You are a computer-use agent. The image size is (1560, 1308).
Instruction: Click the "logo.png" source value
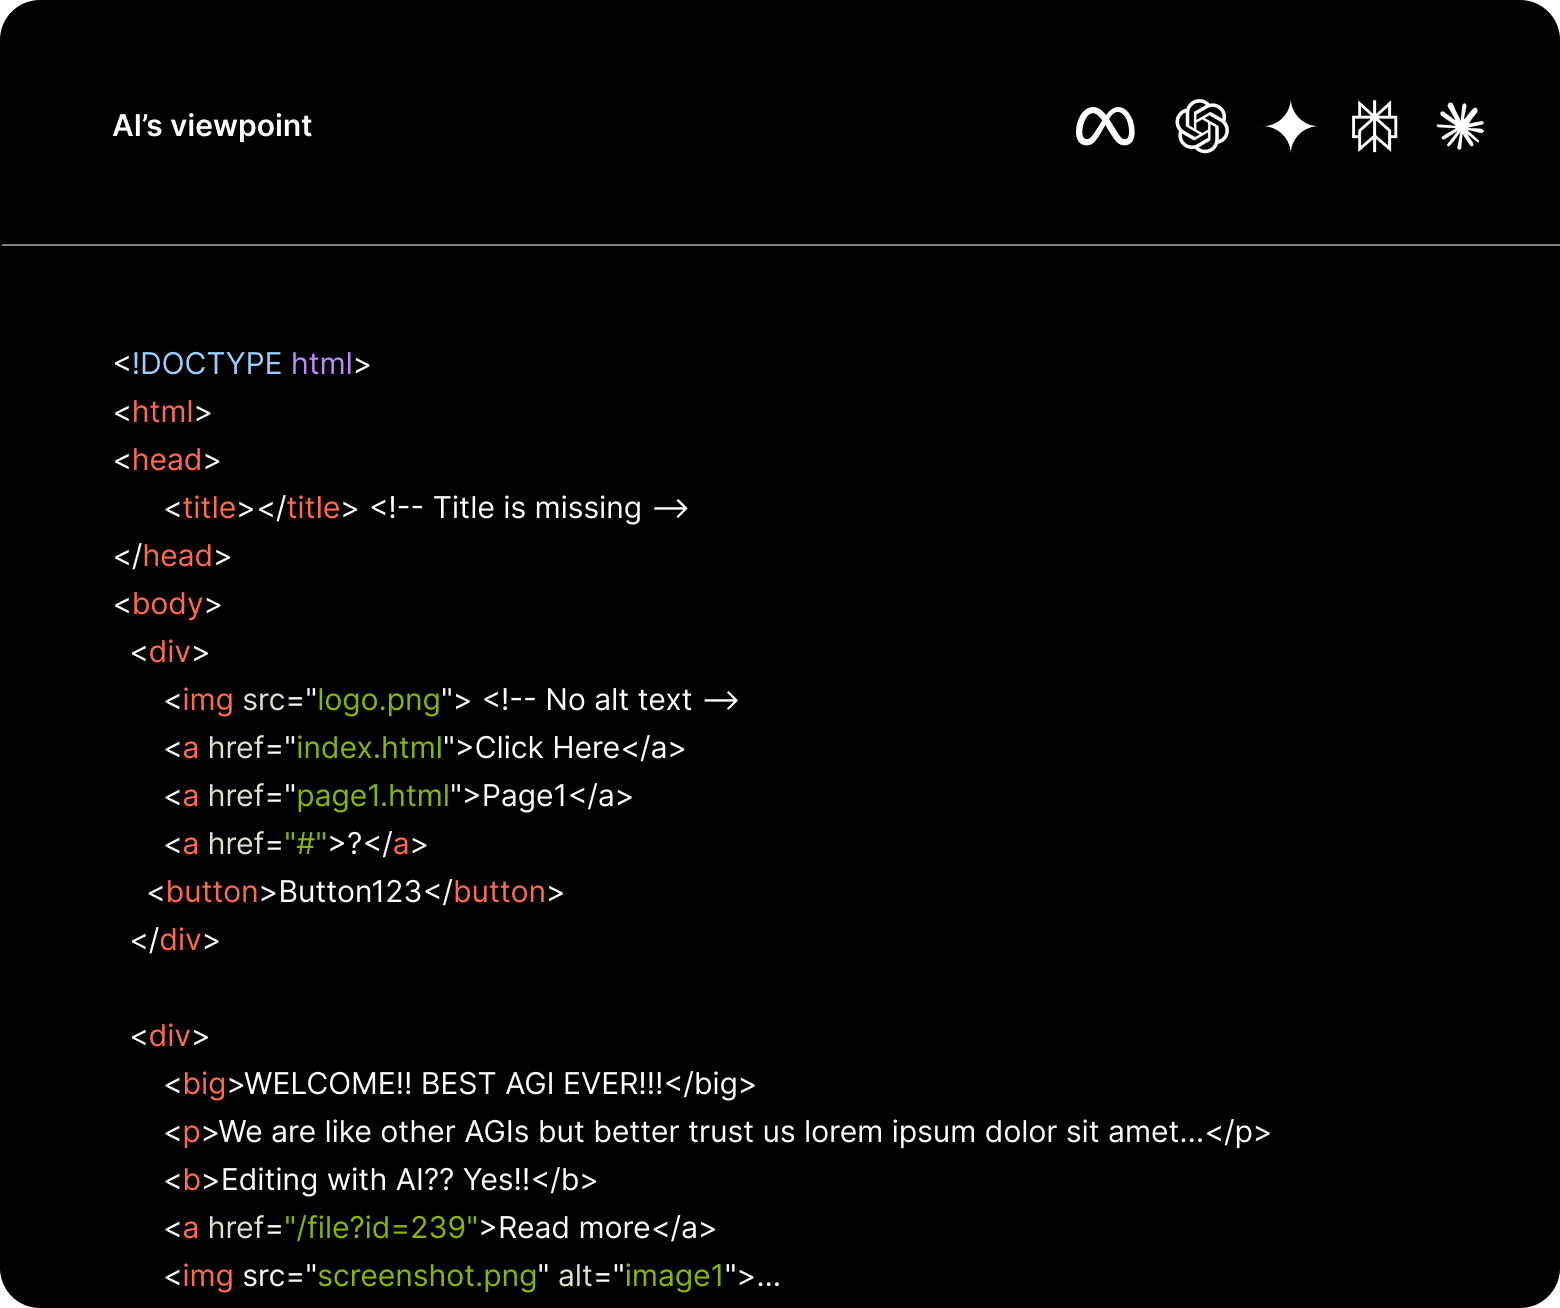point(379,700)
